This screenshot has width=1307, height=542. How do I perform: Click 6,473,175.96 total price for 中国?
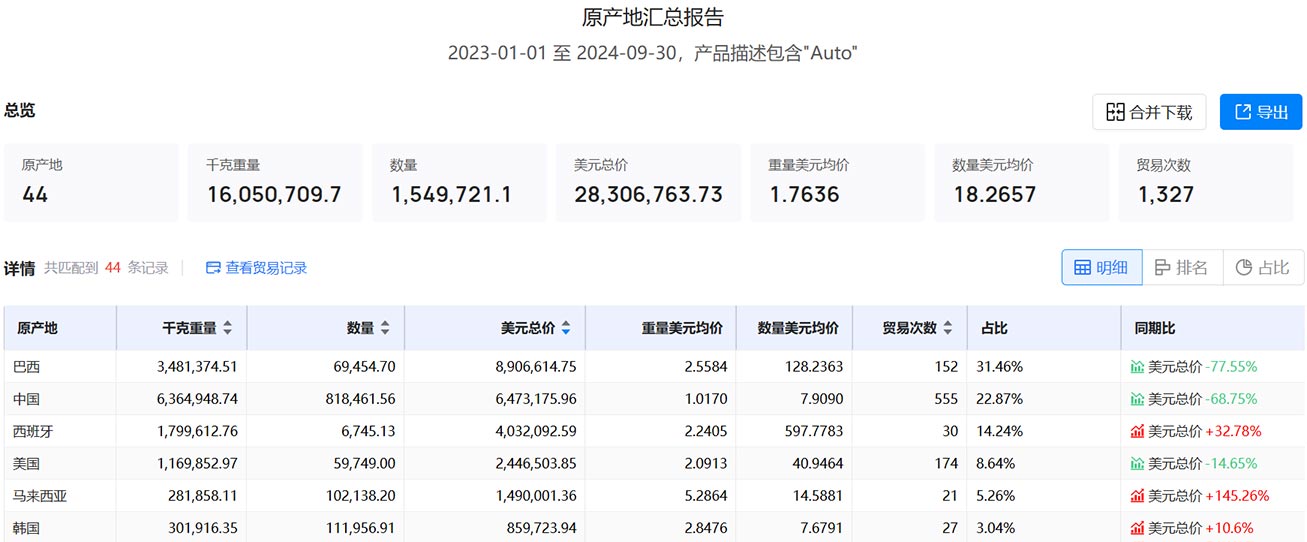[536, 399]
